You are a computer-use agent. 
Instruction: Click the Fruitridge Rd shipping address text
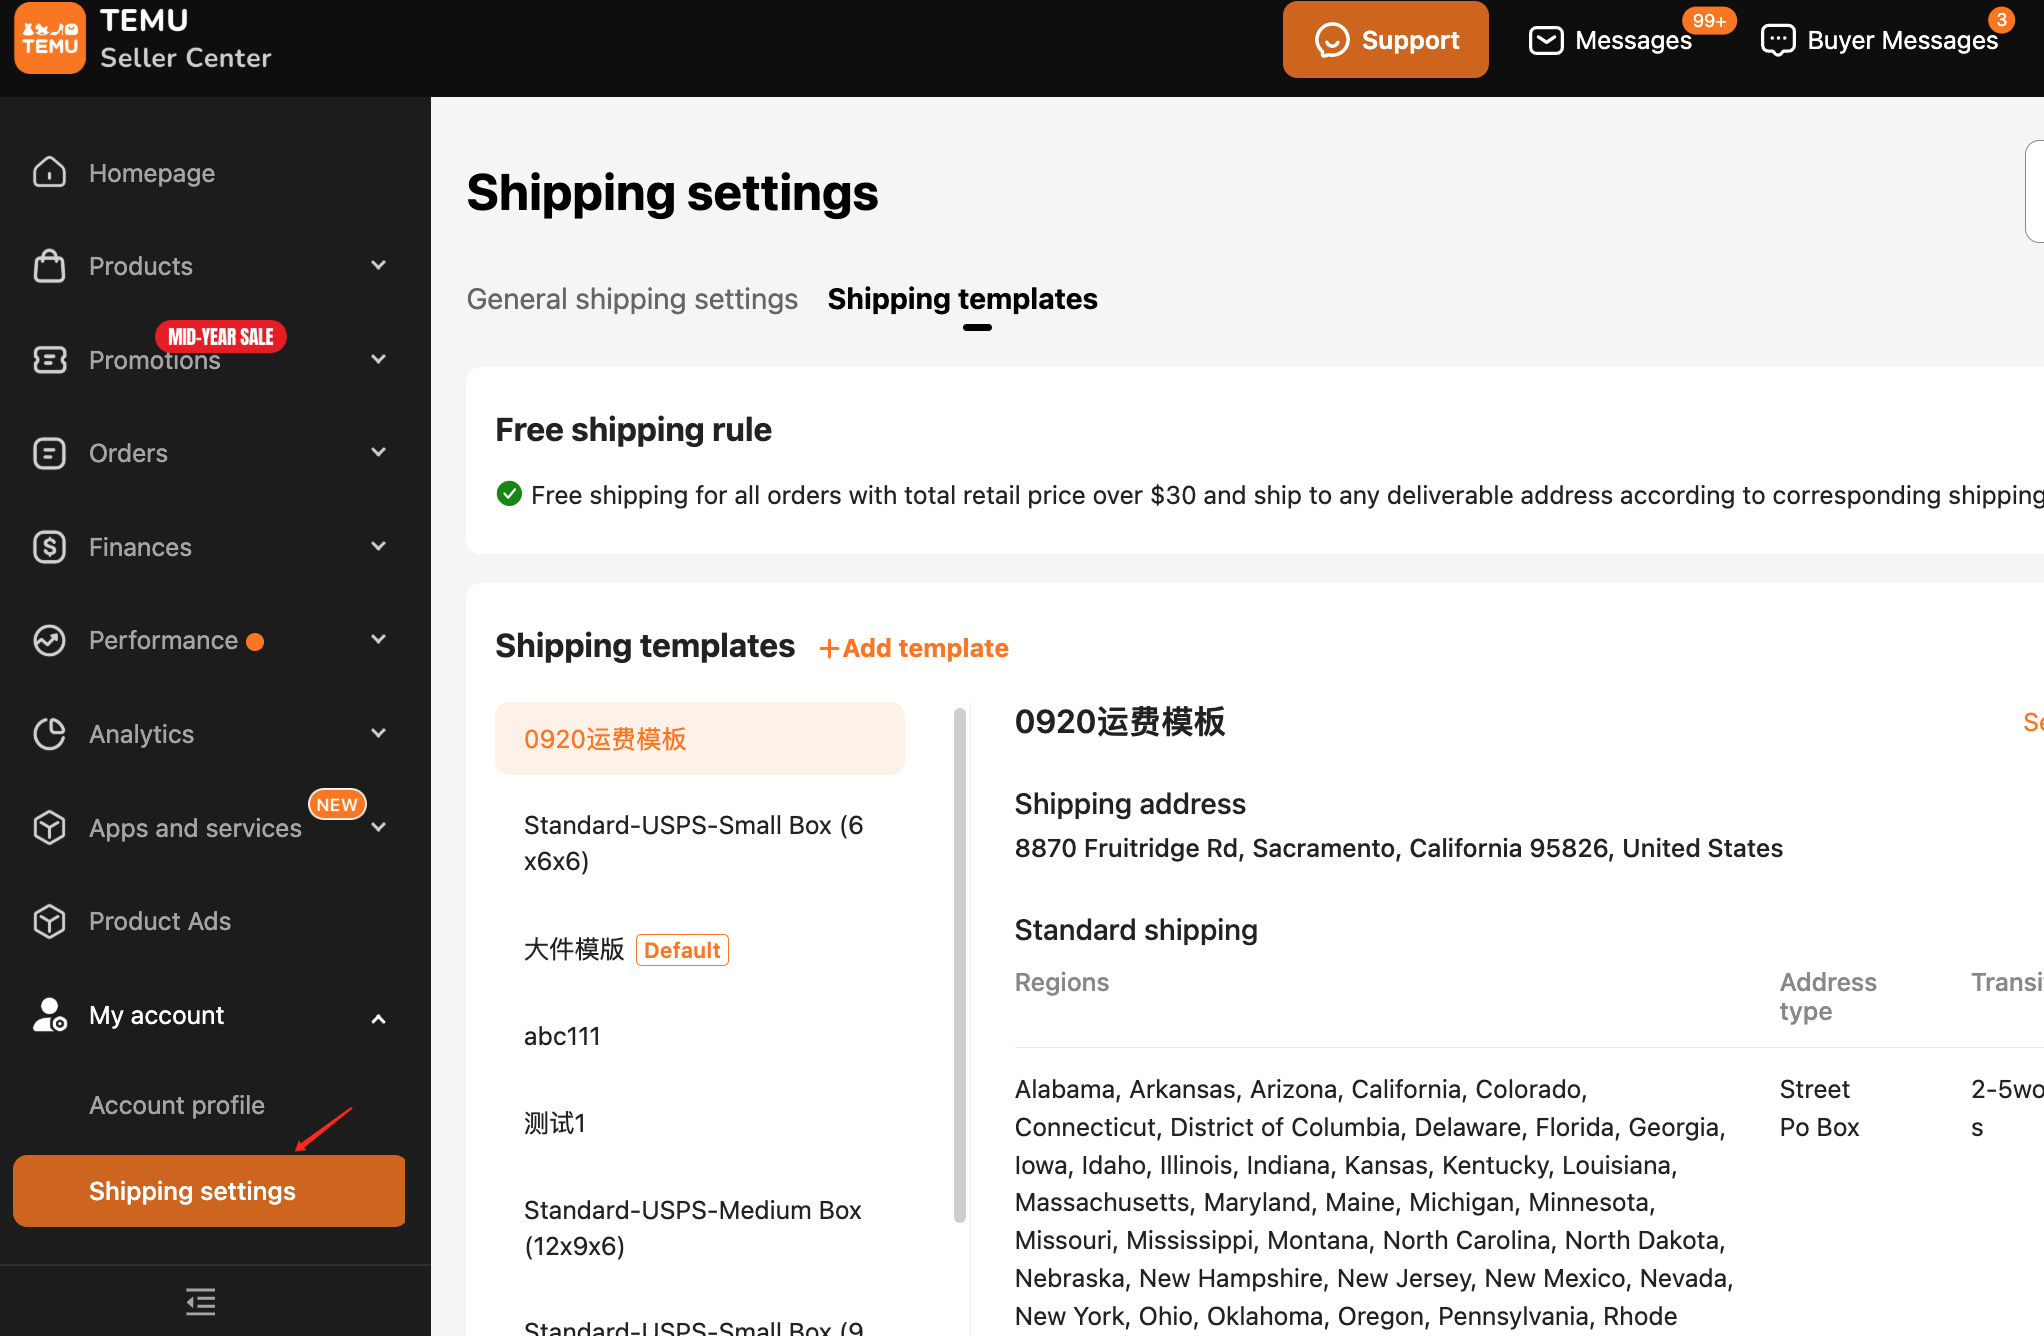pyautogui.click(x=1398, y=848)
